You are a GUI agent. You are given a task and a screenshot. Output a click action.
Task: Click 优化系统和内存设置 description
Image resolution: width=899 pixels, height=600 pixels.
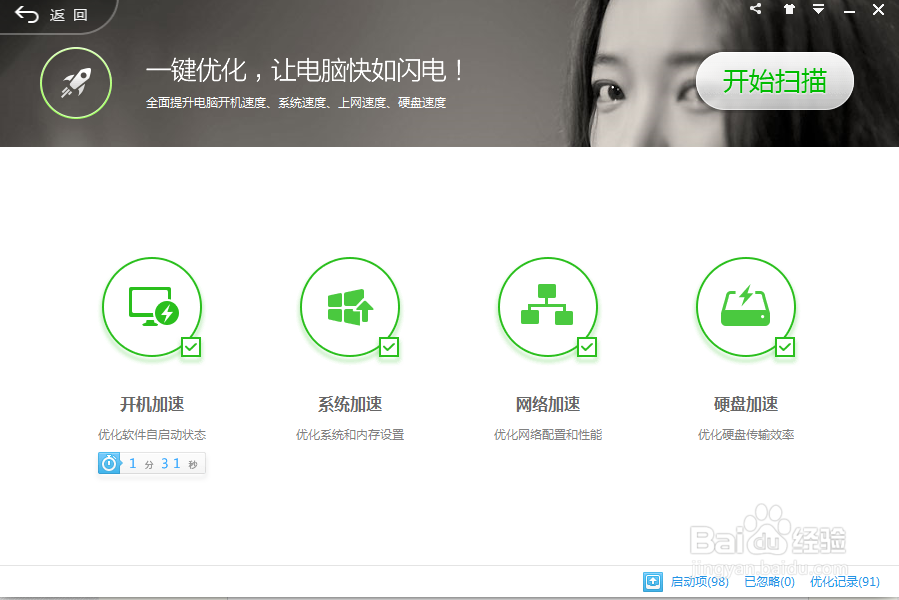coord(350,435)
